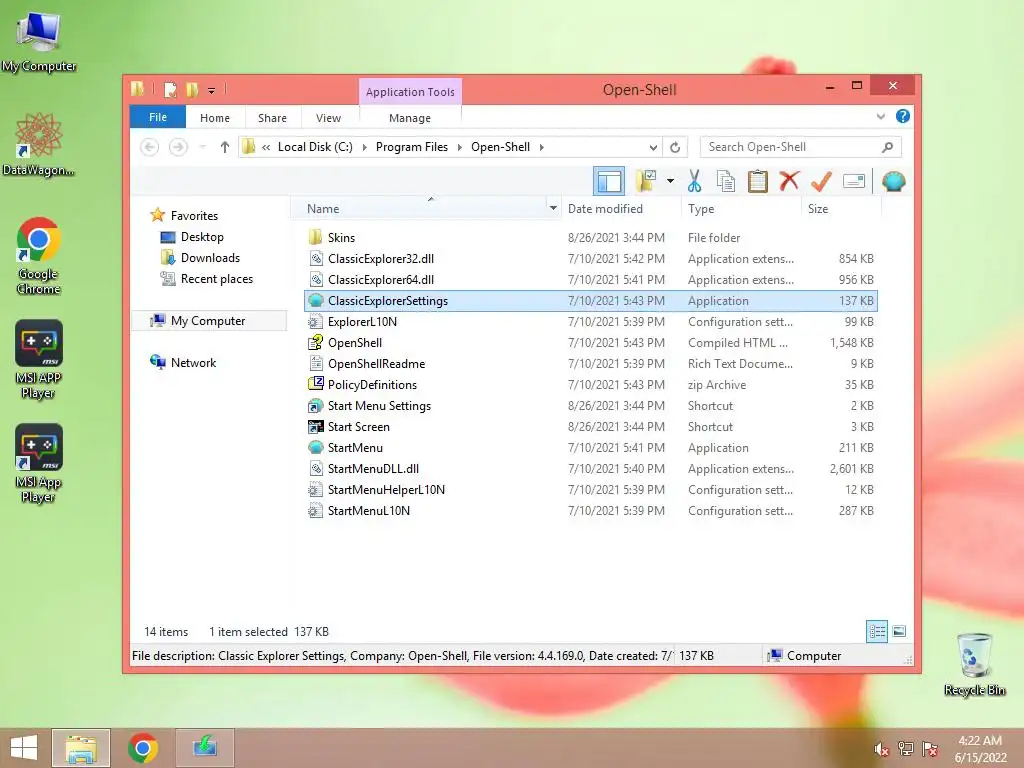The image size is (1024, 768).
Task: Click New Folder icon in quick access toolbar
Action: pos(191,89)
